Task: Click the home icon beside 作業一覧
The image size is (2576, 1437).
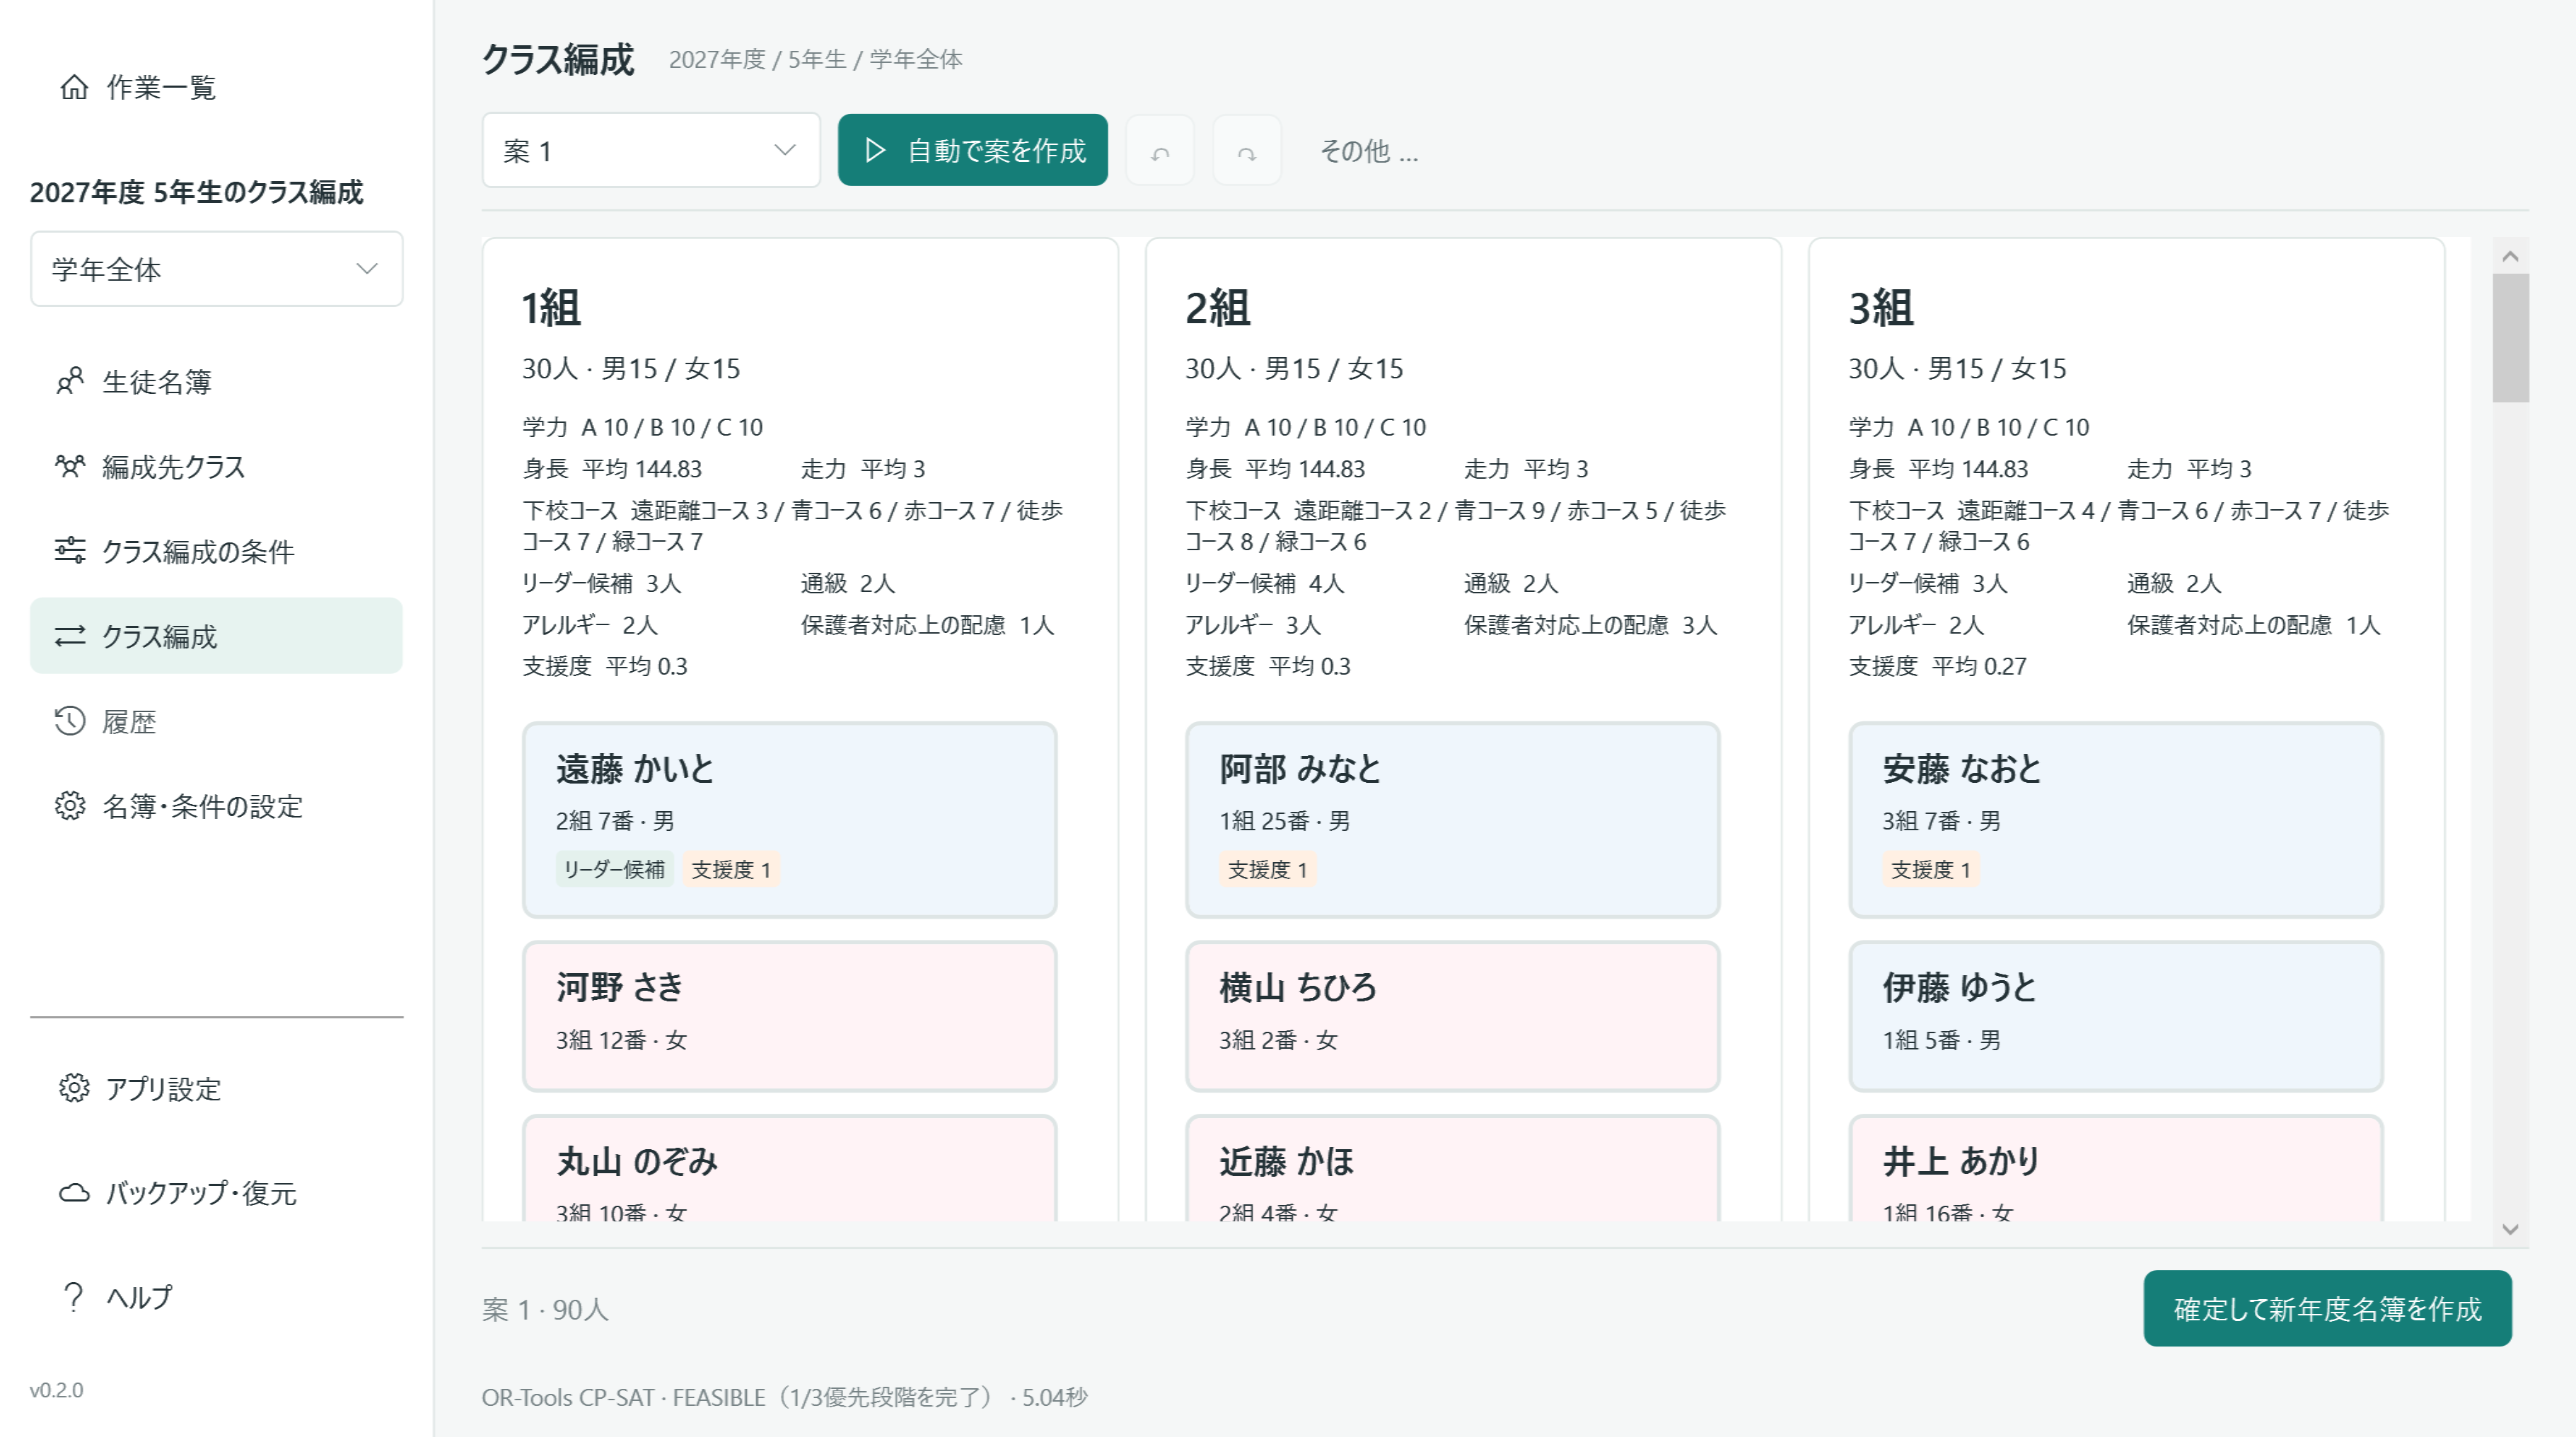Action: 74,87
